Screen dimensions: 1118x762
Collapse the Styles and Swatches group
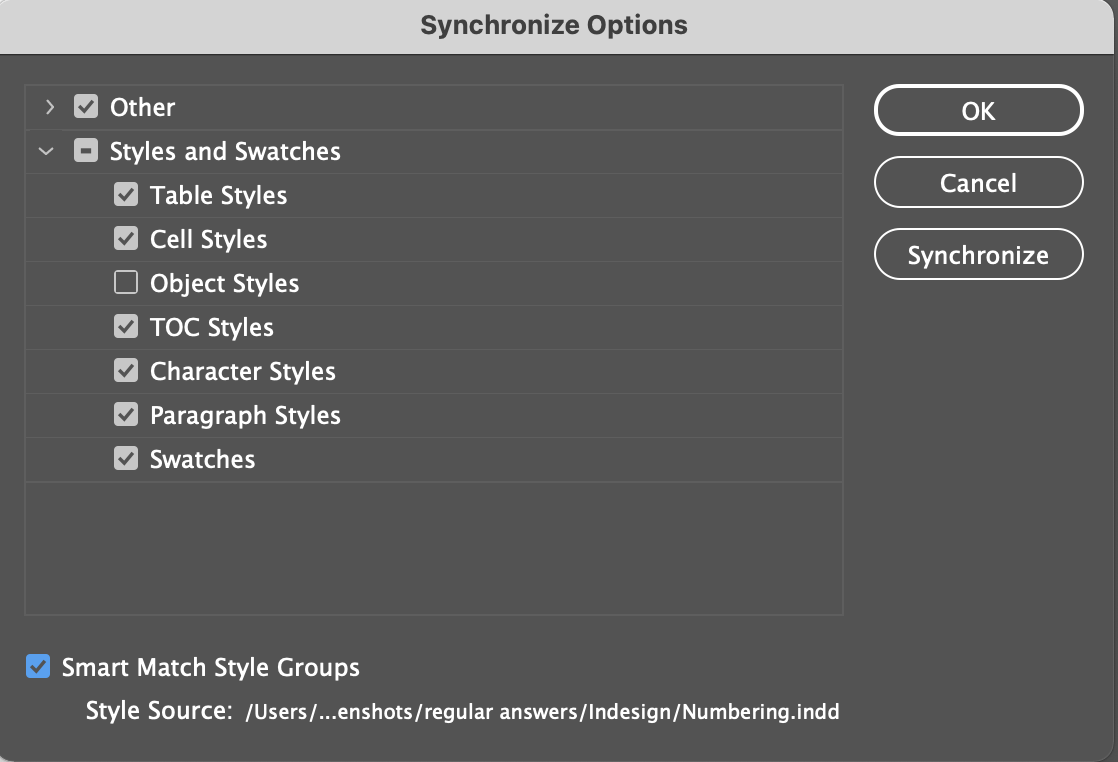click(x=45, y=151)
